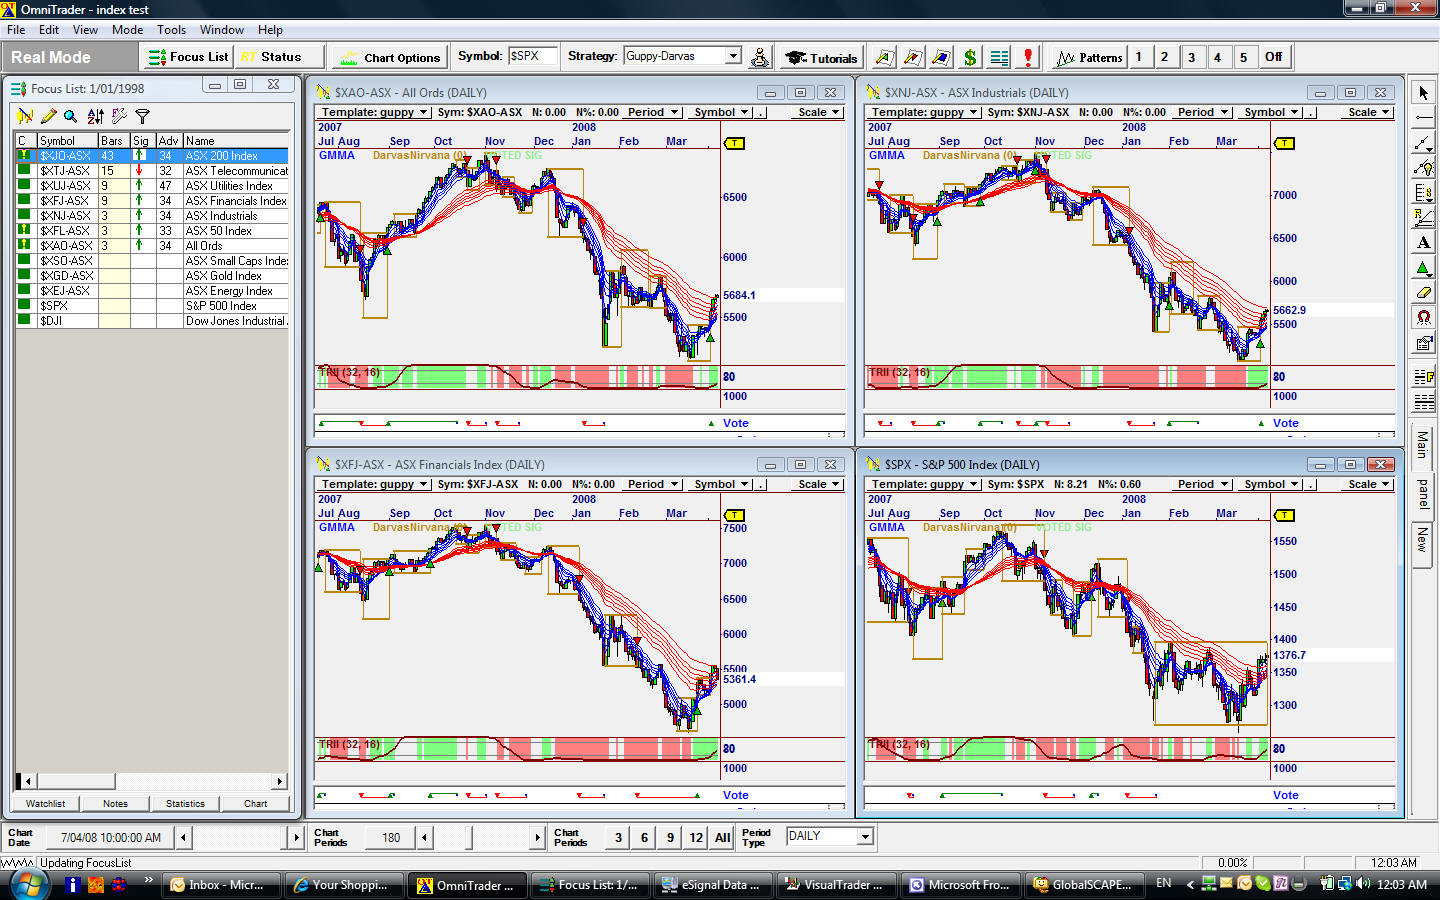This screenshot has width=1440, height=900.
Task: Click yellow T marker on $XAO-ASX chart
Action: coord(735,143)
